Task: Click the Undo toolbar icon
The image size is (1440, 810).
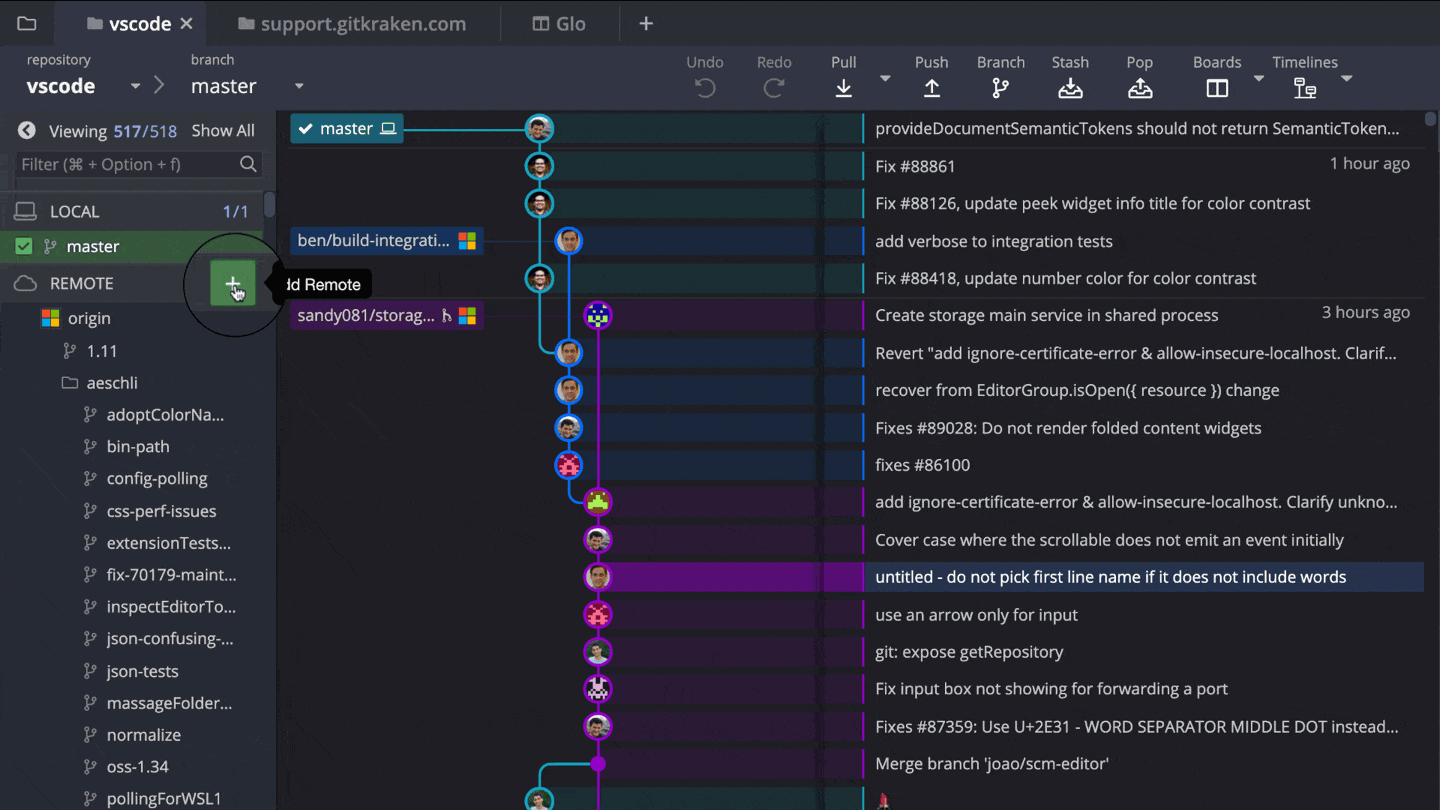Action: click(705, 88)
